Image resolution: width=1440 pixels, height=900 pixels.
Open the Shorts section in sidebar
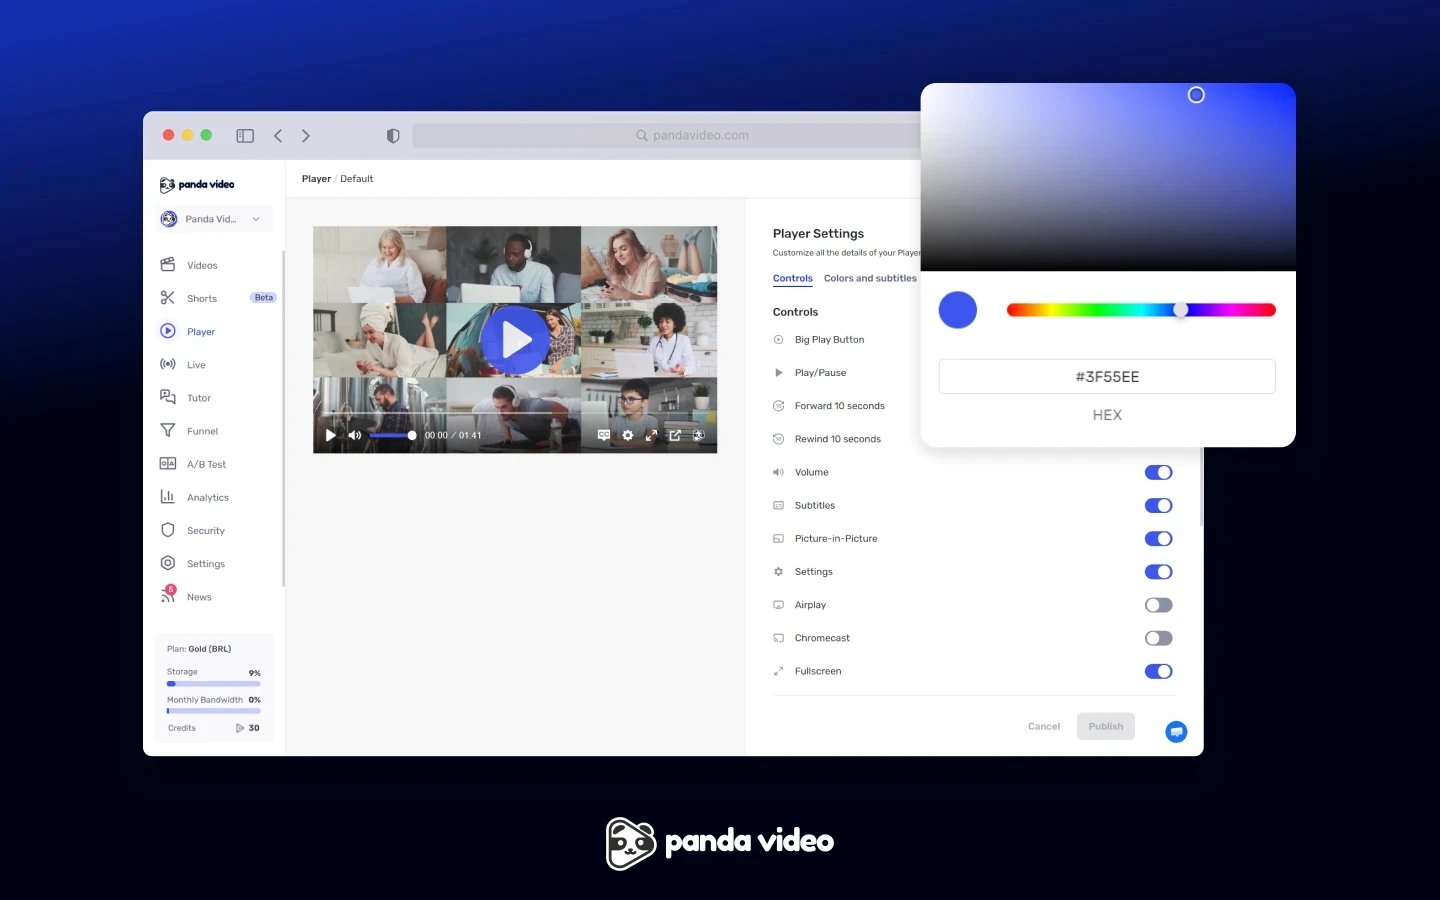point(200,298)
